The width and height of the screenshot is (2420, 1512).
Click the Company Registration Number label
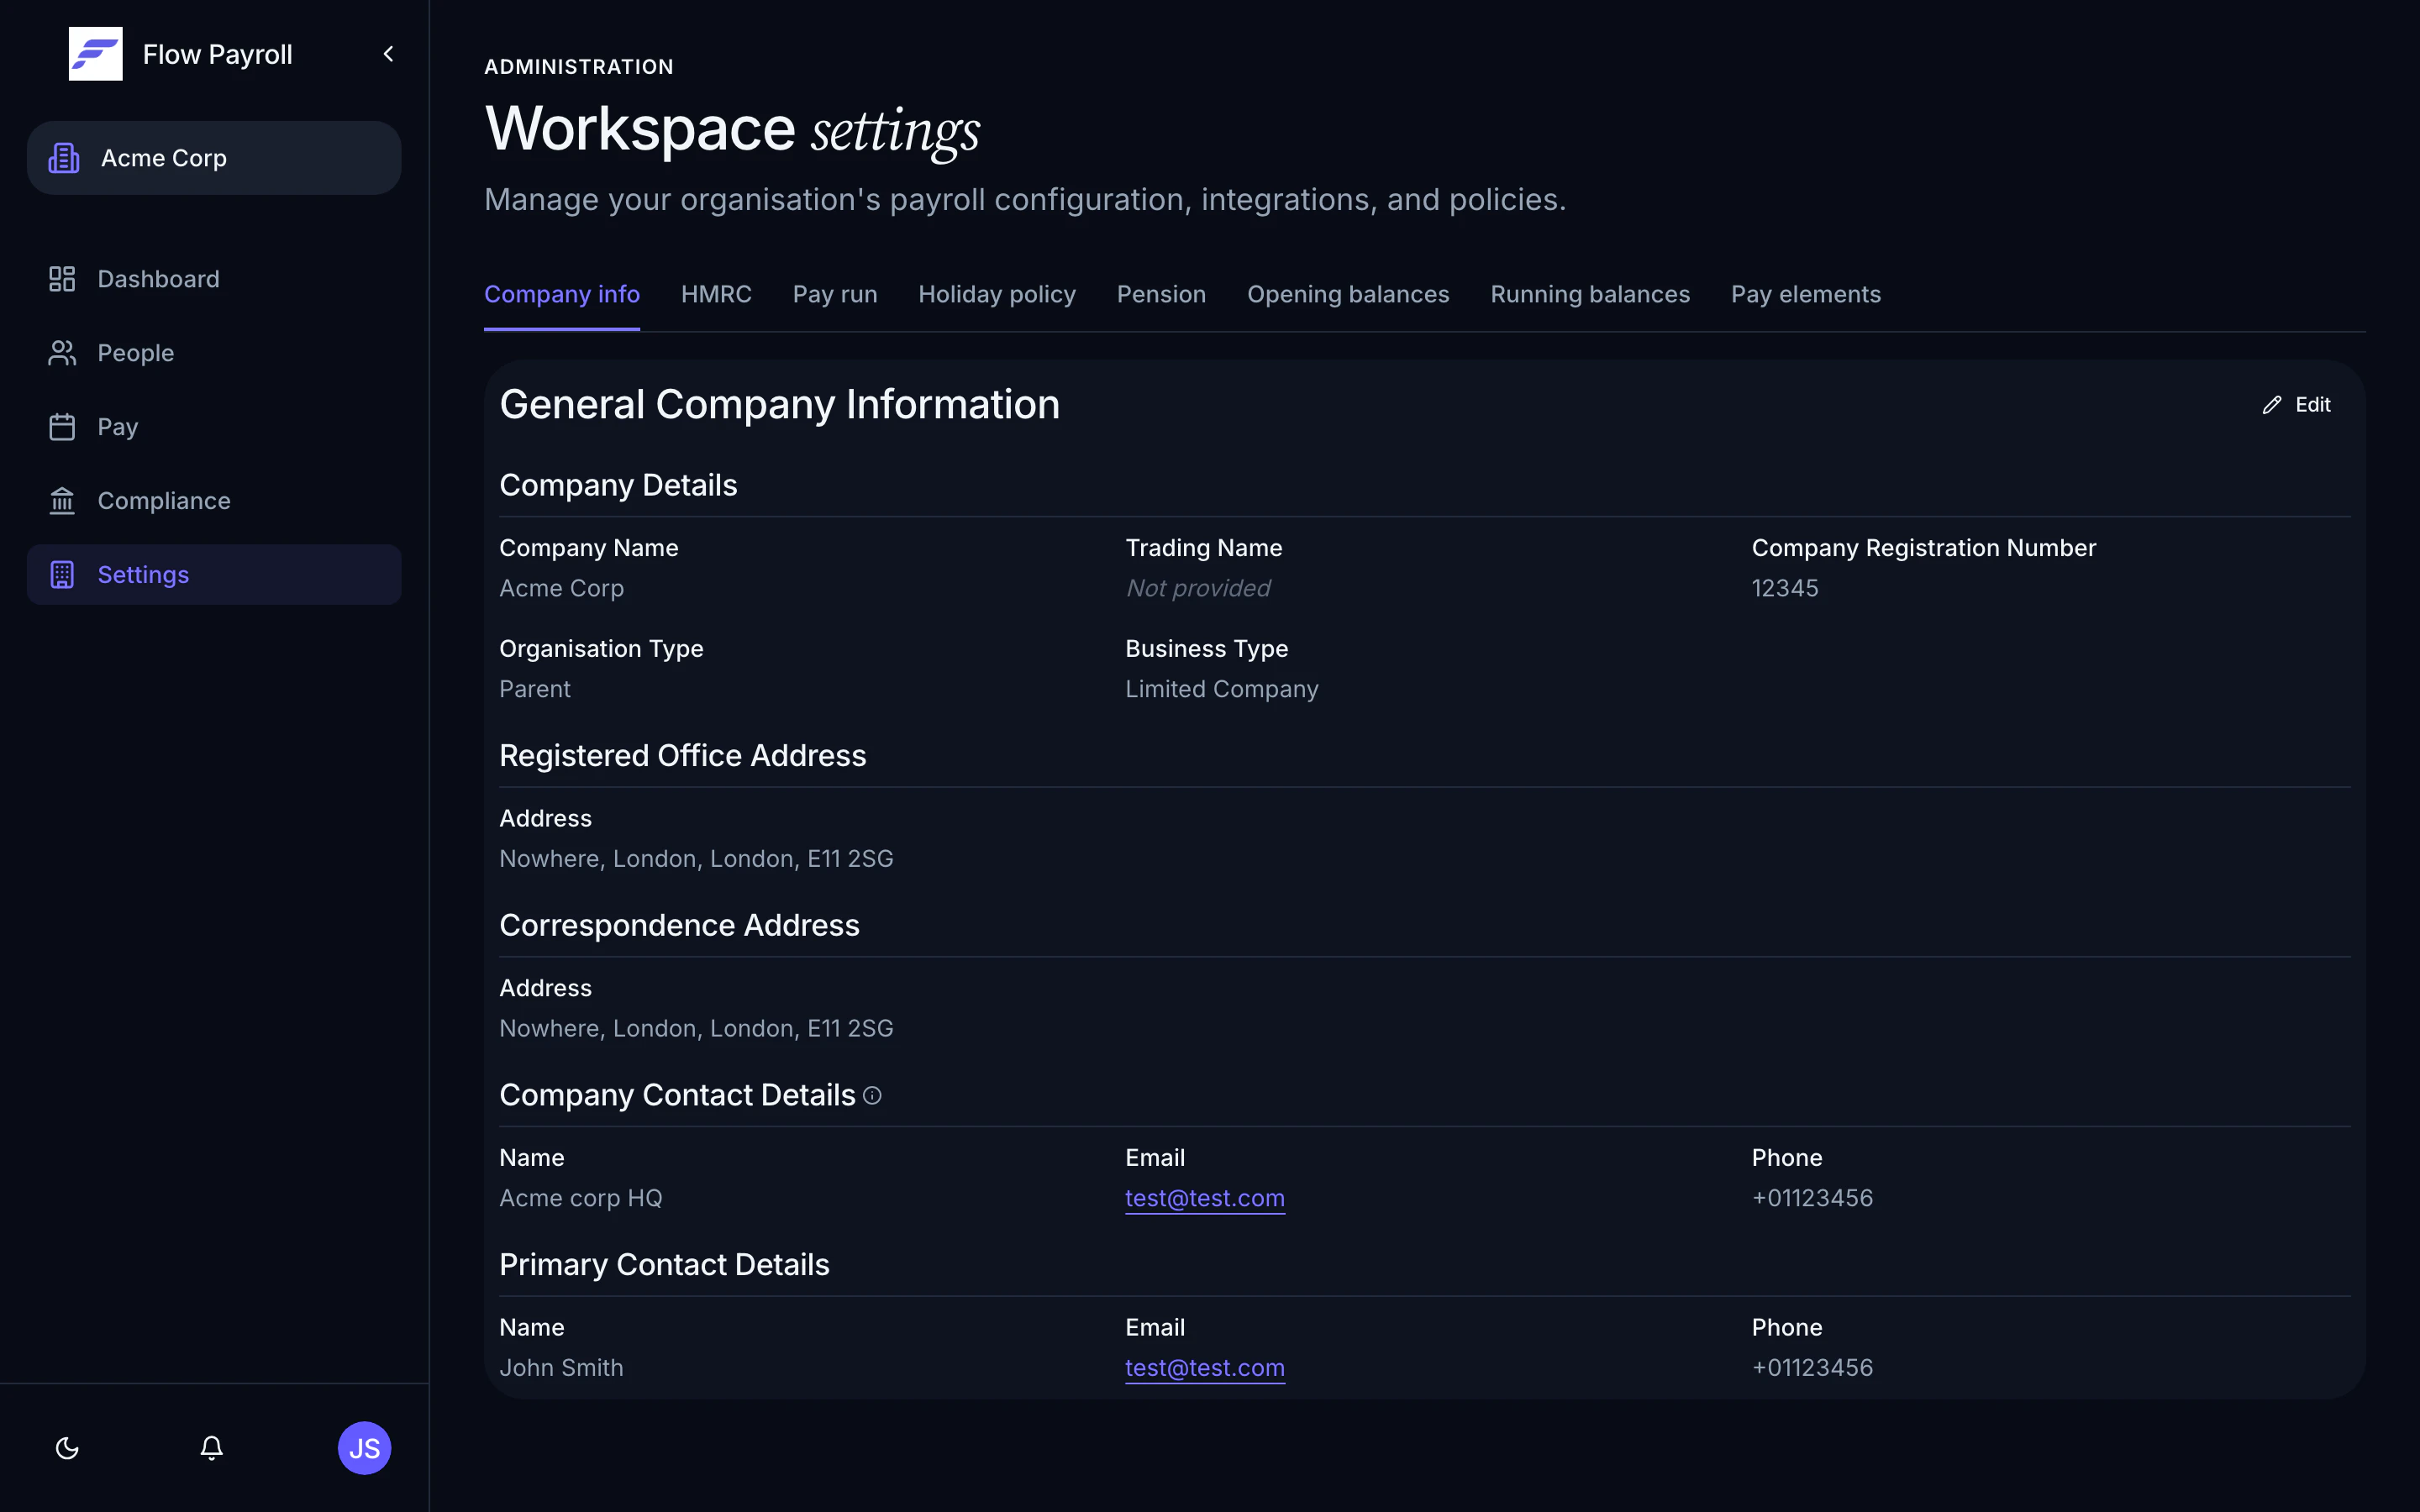[1923, 548]
